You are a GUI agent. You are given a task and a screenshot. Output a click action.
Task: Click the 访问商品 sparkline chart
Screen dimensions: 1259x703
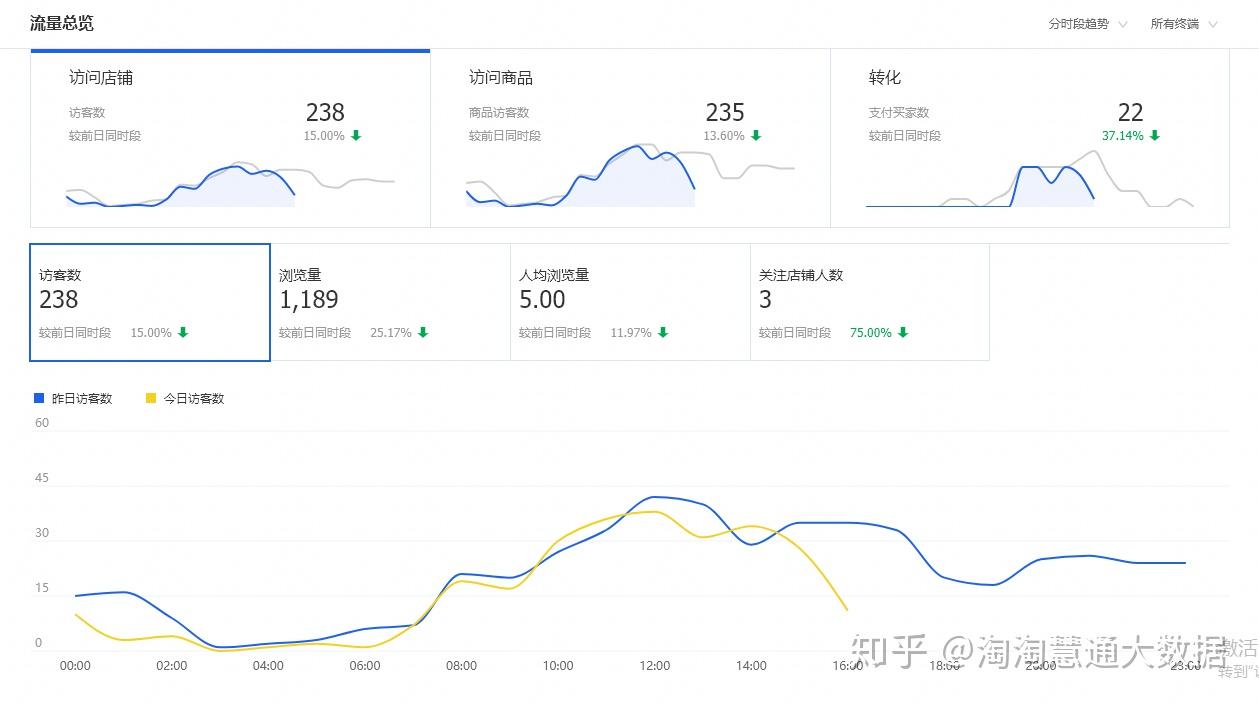point(630,176)
